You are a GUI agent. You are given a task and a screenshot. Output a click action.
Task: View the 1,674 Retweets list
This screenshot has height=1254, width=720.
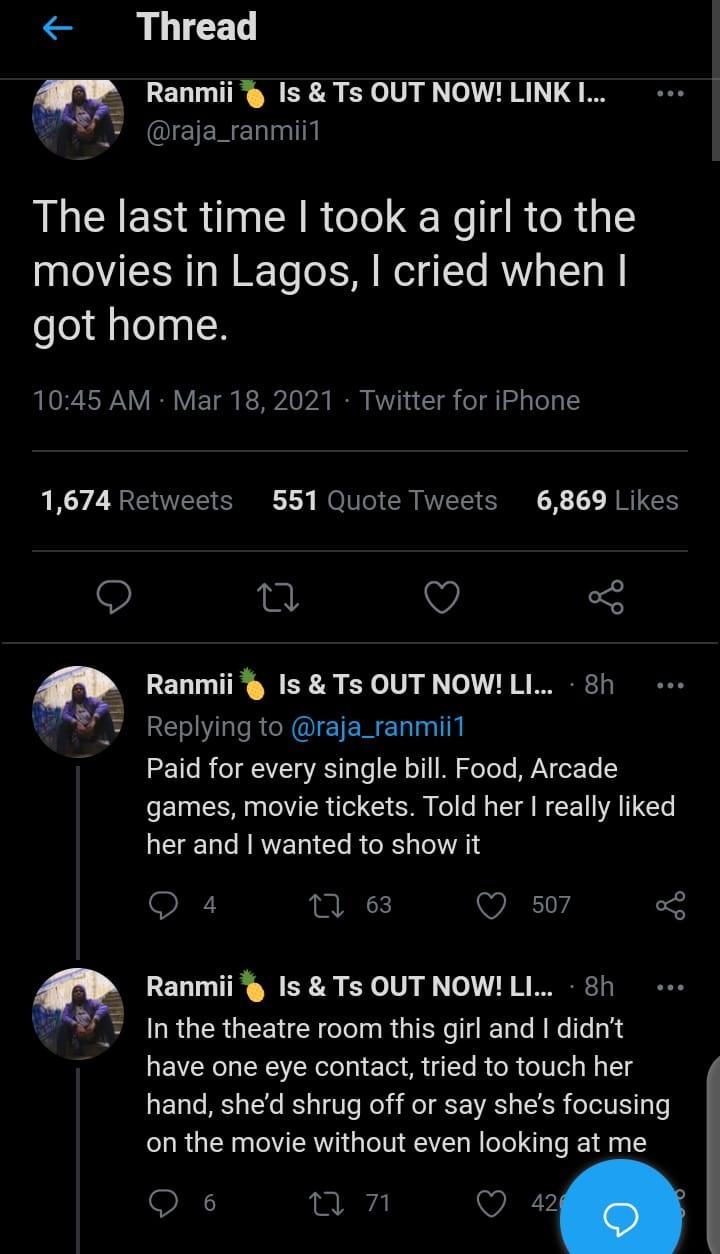click(x=137, y=500)
